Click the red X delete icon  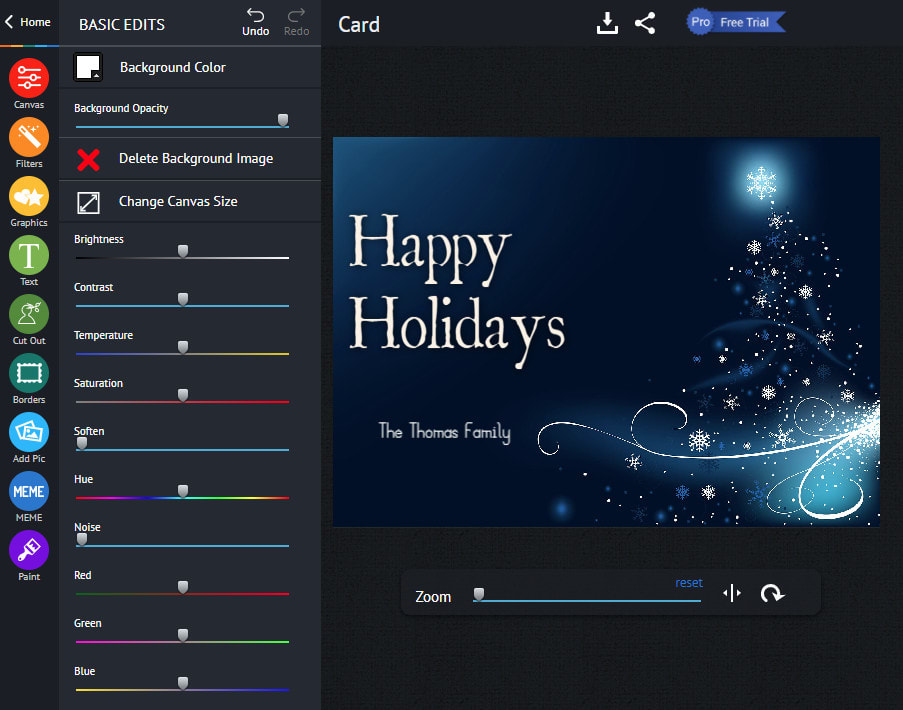88,160
